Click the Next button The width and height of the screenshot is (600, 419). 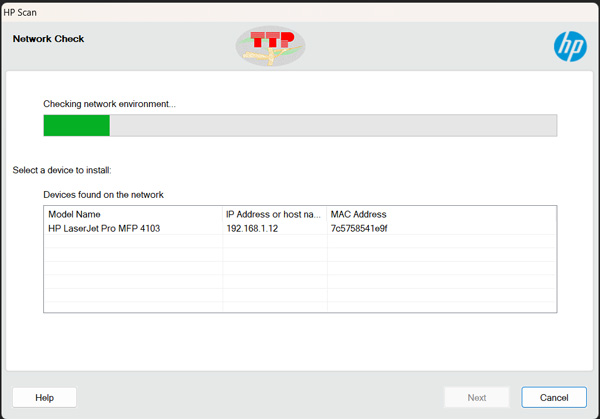pos(477,398)
